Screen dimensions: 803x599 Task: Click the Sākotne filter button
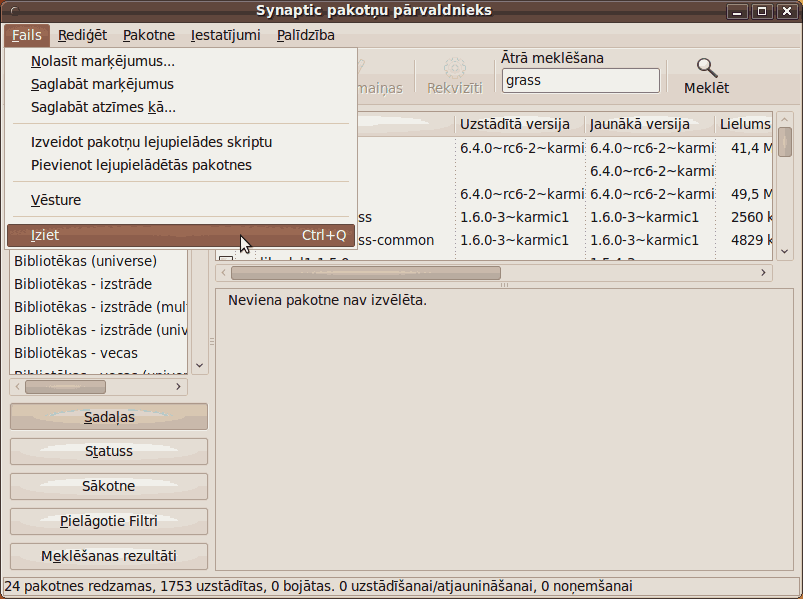point(109,486)
